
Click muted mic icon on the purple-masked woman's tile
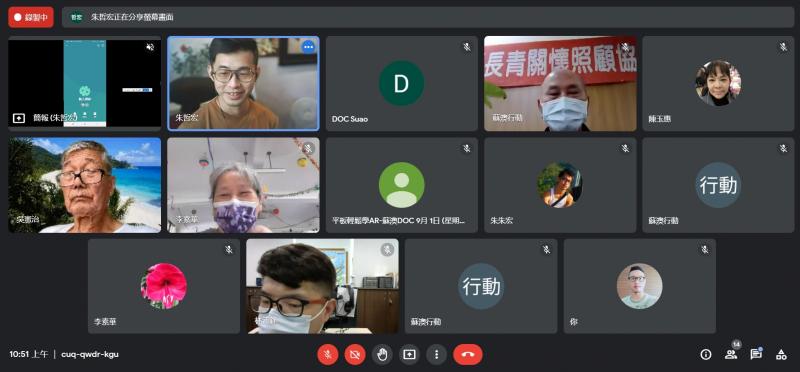pyautogui.click(x=308, y=148)
